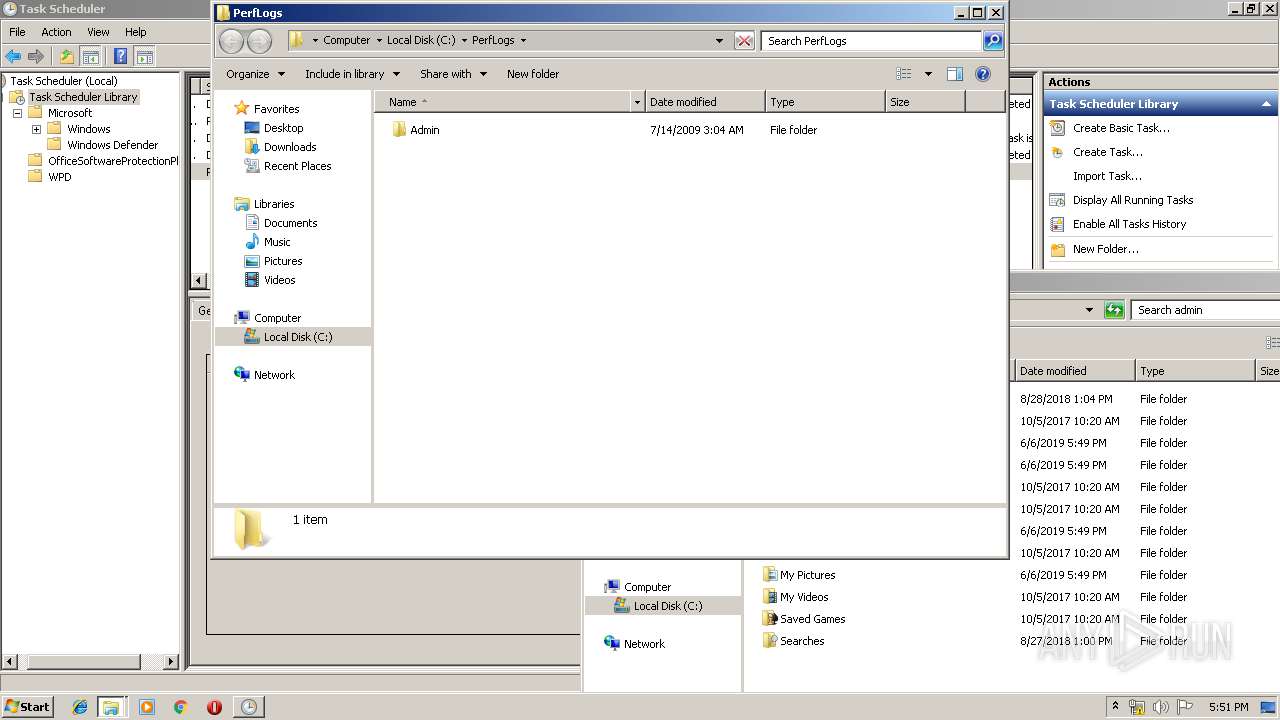The width and height of the screenshot is (1280, 720).
Task: Open Downloads in PerfLogs Favorites
Action: click(x=290, y=147)
